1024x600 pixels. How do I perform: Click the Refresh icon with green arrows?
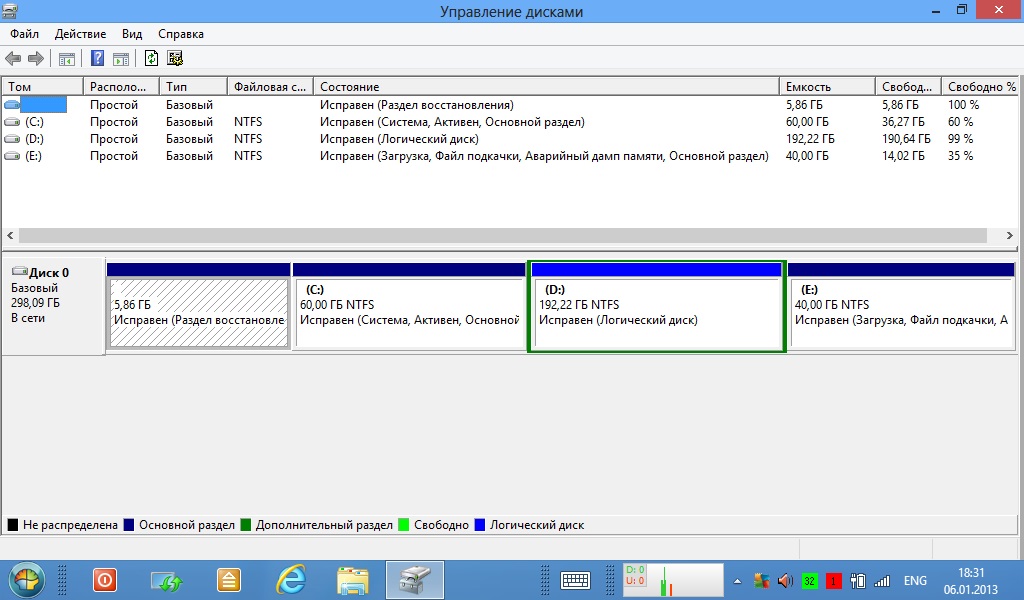[152, 58]
